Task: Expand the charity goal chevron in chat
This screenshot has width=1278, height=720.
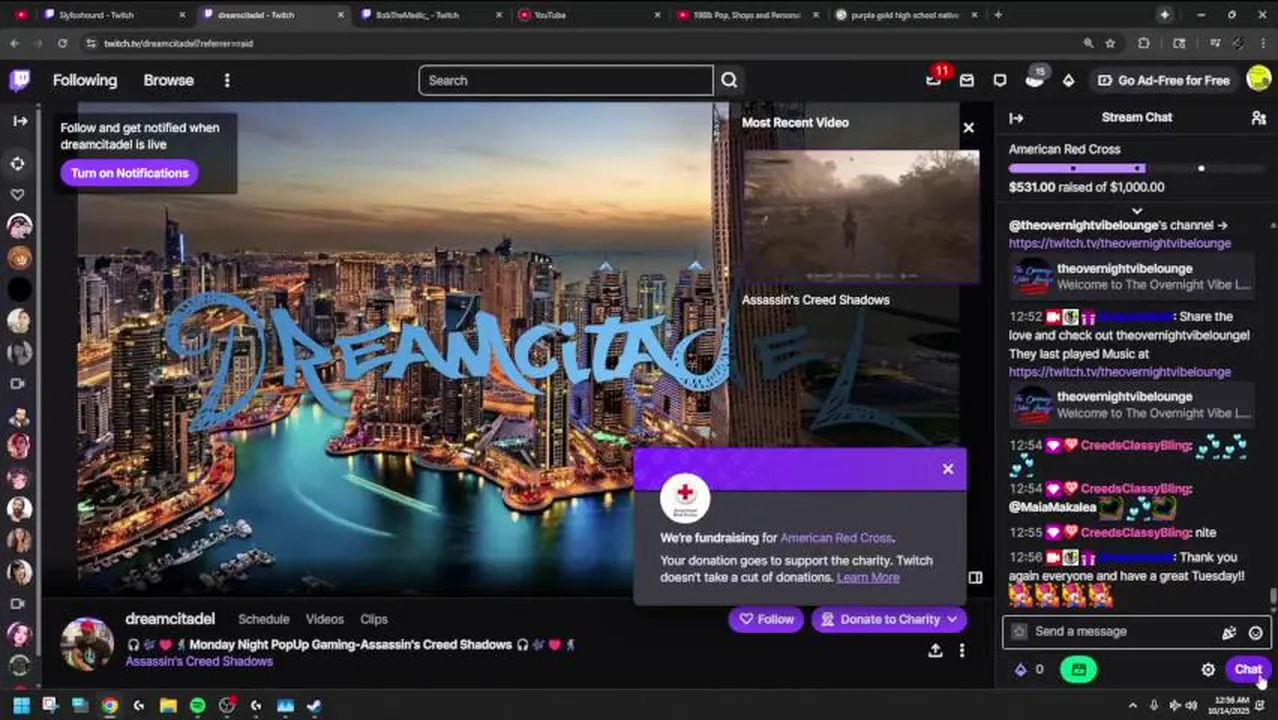Action: click(1137, 210)
